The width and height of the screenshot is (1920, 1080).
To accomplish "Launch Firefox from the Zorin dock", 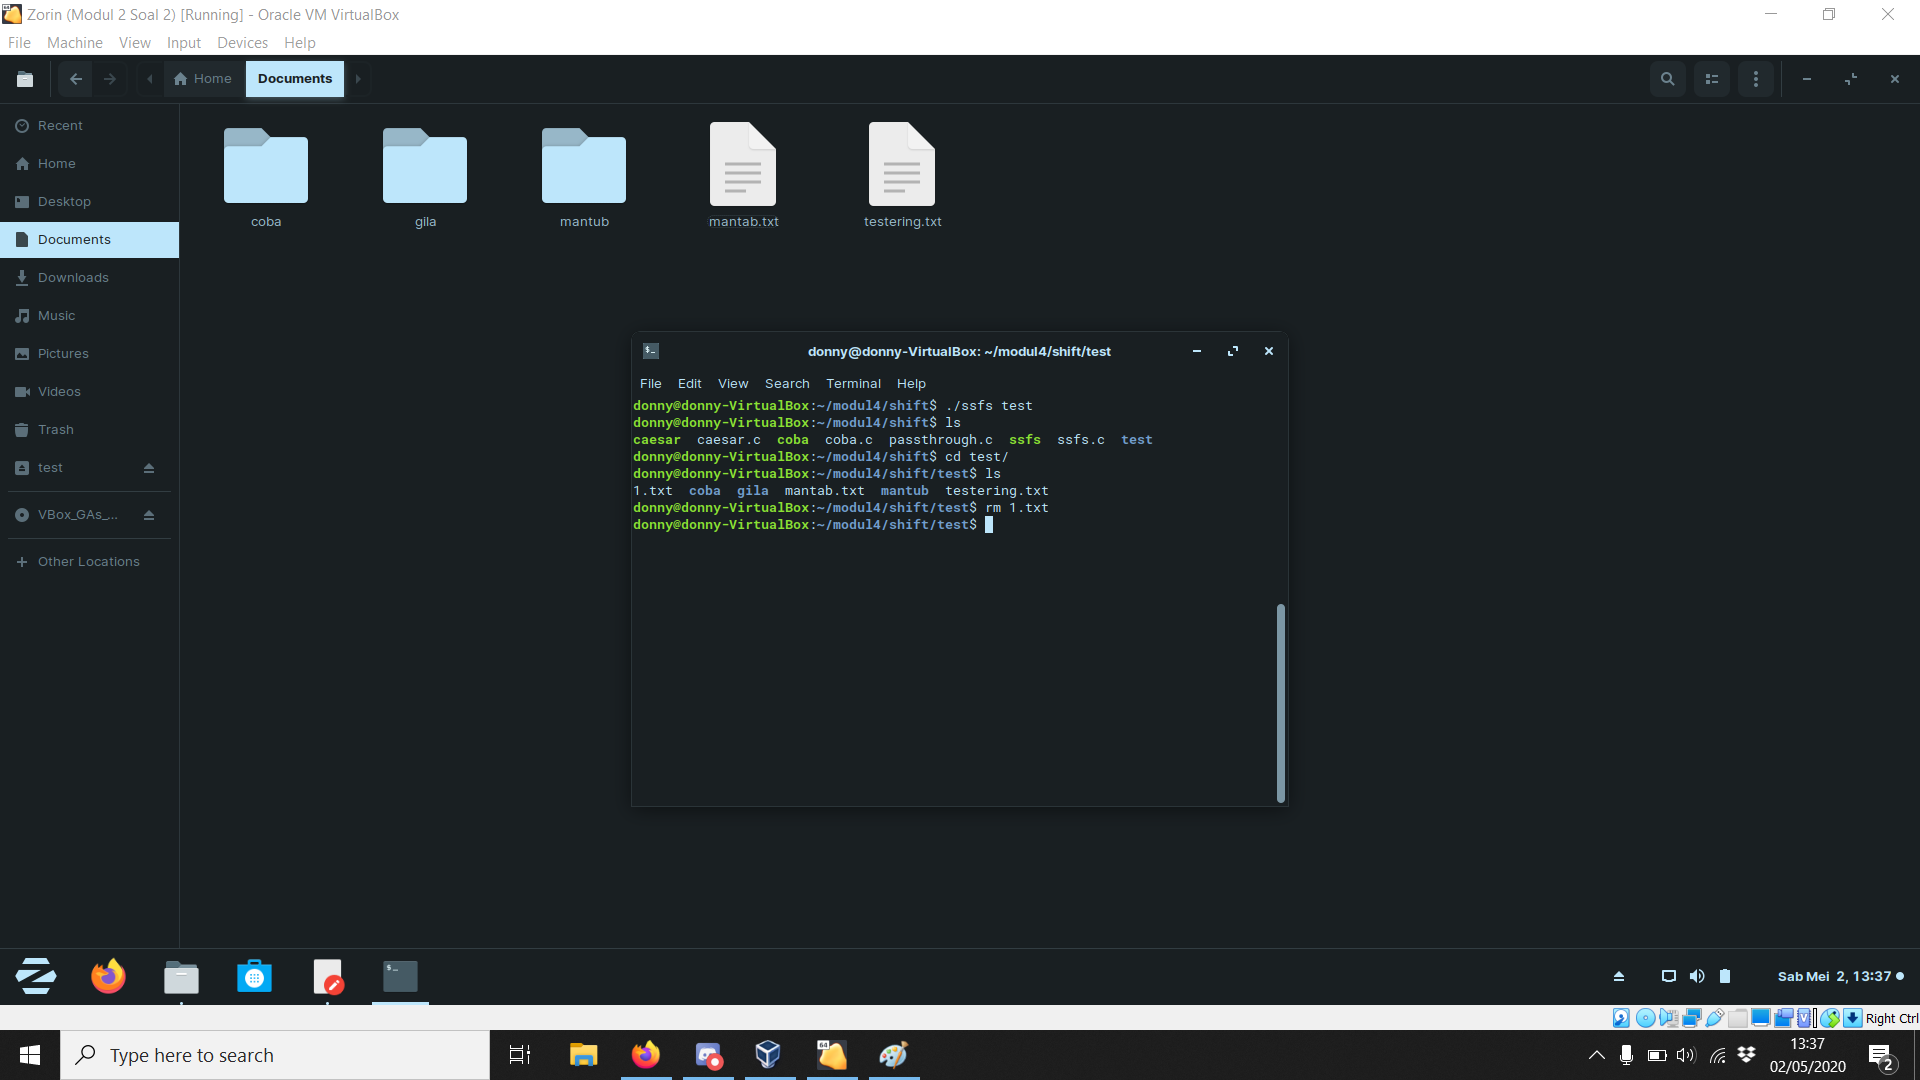I will coord(108,976).
